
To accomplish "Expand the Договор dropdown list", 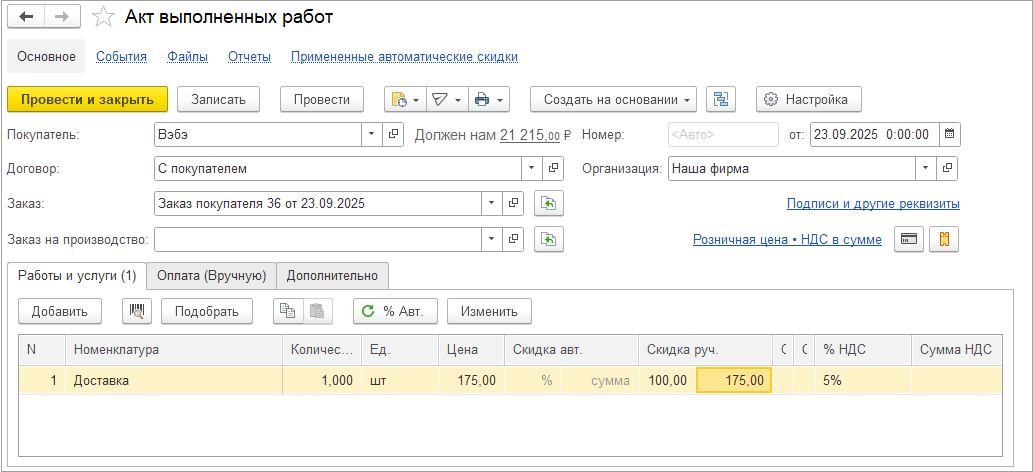I will click(x=532, y=168).
